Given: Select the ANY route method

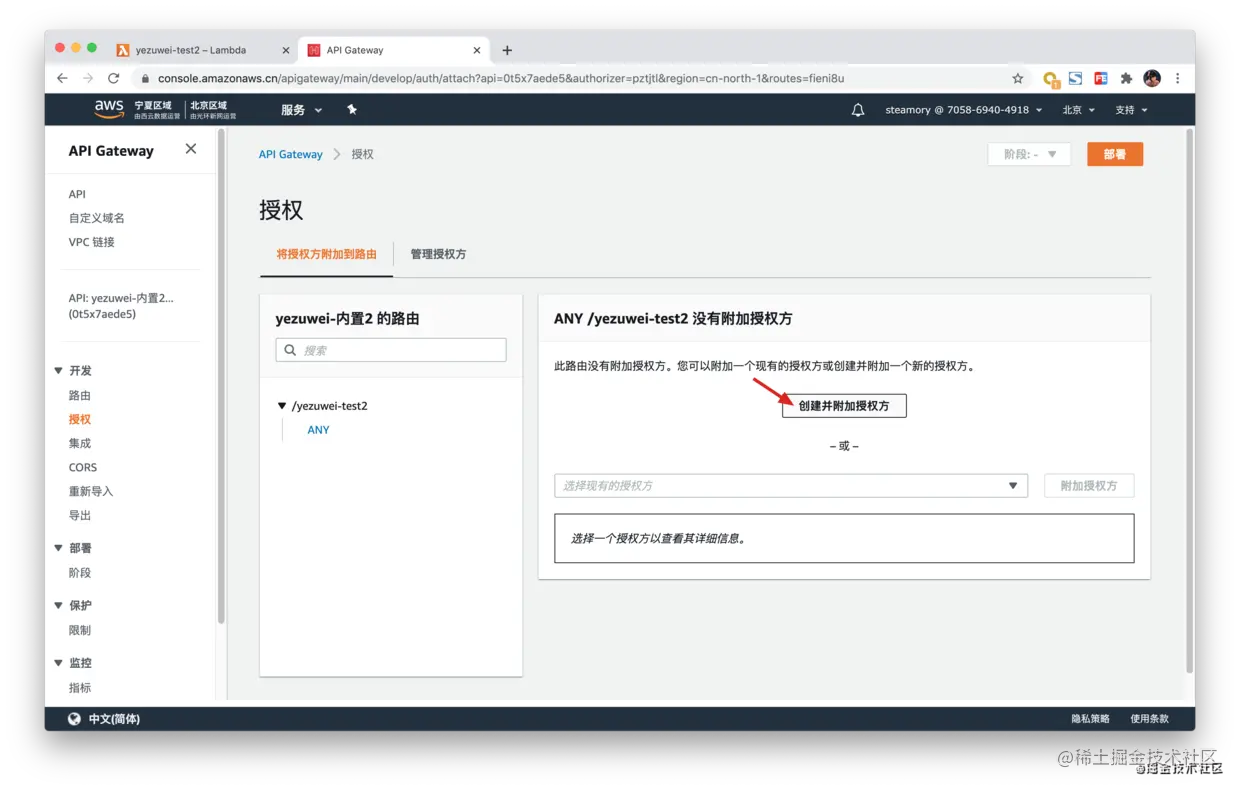Looking at the screenshot, I should point(318,430).
